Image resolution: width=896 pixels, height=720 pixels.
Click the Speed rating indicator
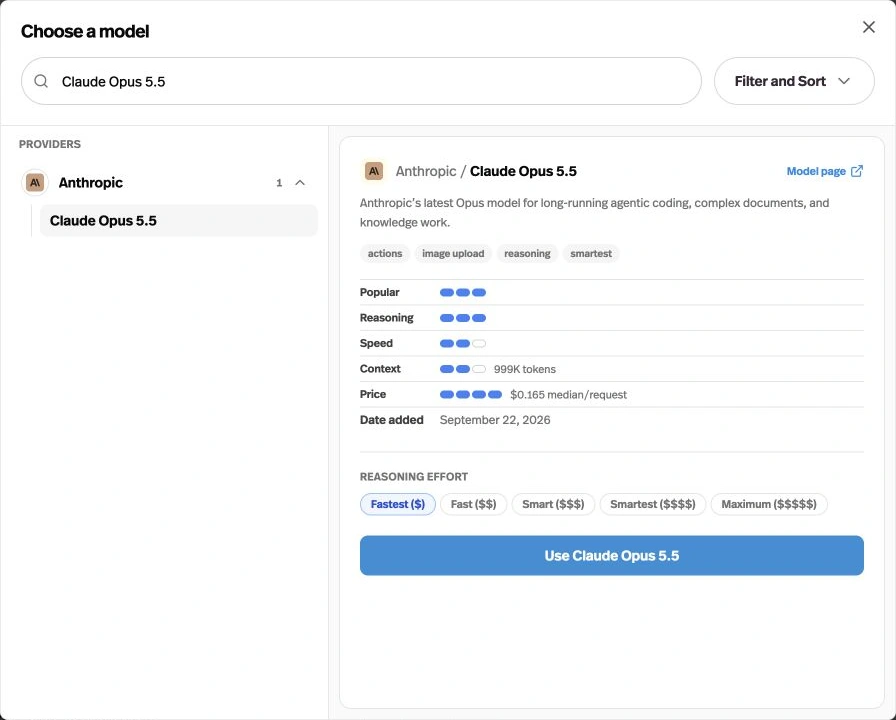[x=463, y=343]
